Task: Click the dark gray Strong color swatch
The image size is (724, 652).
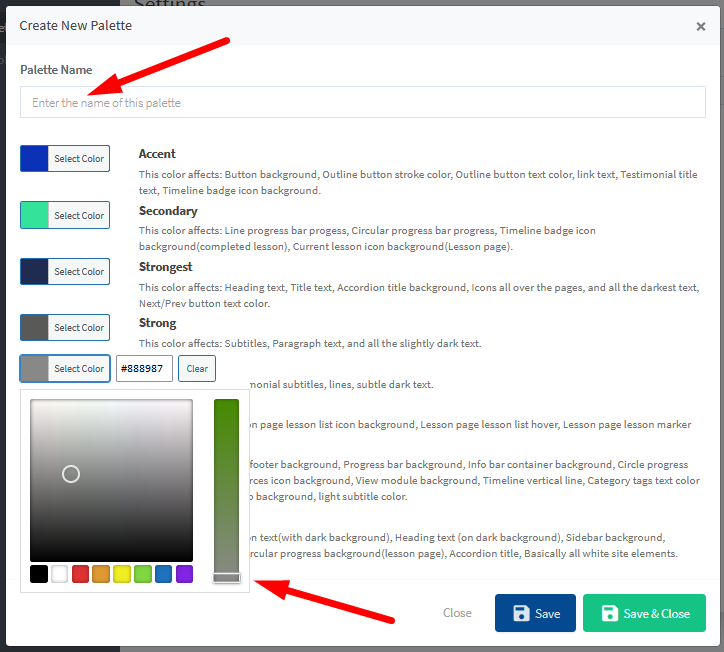Action: point(34,327)
